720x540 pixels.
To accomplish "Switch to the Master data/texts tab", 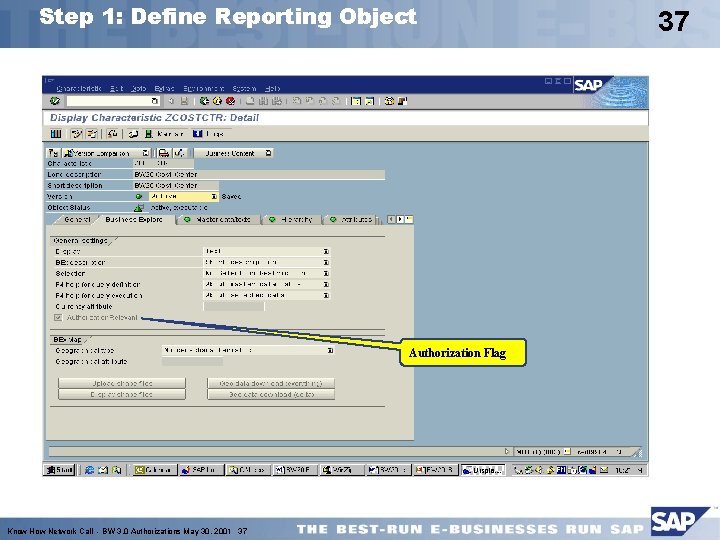I will (x=218, y=219).
